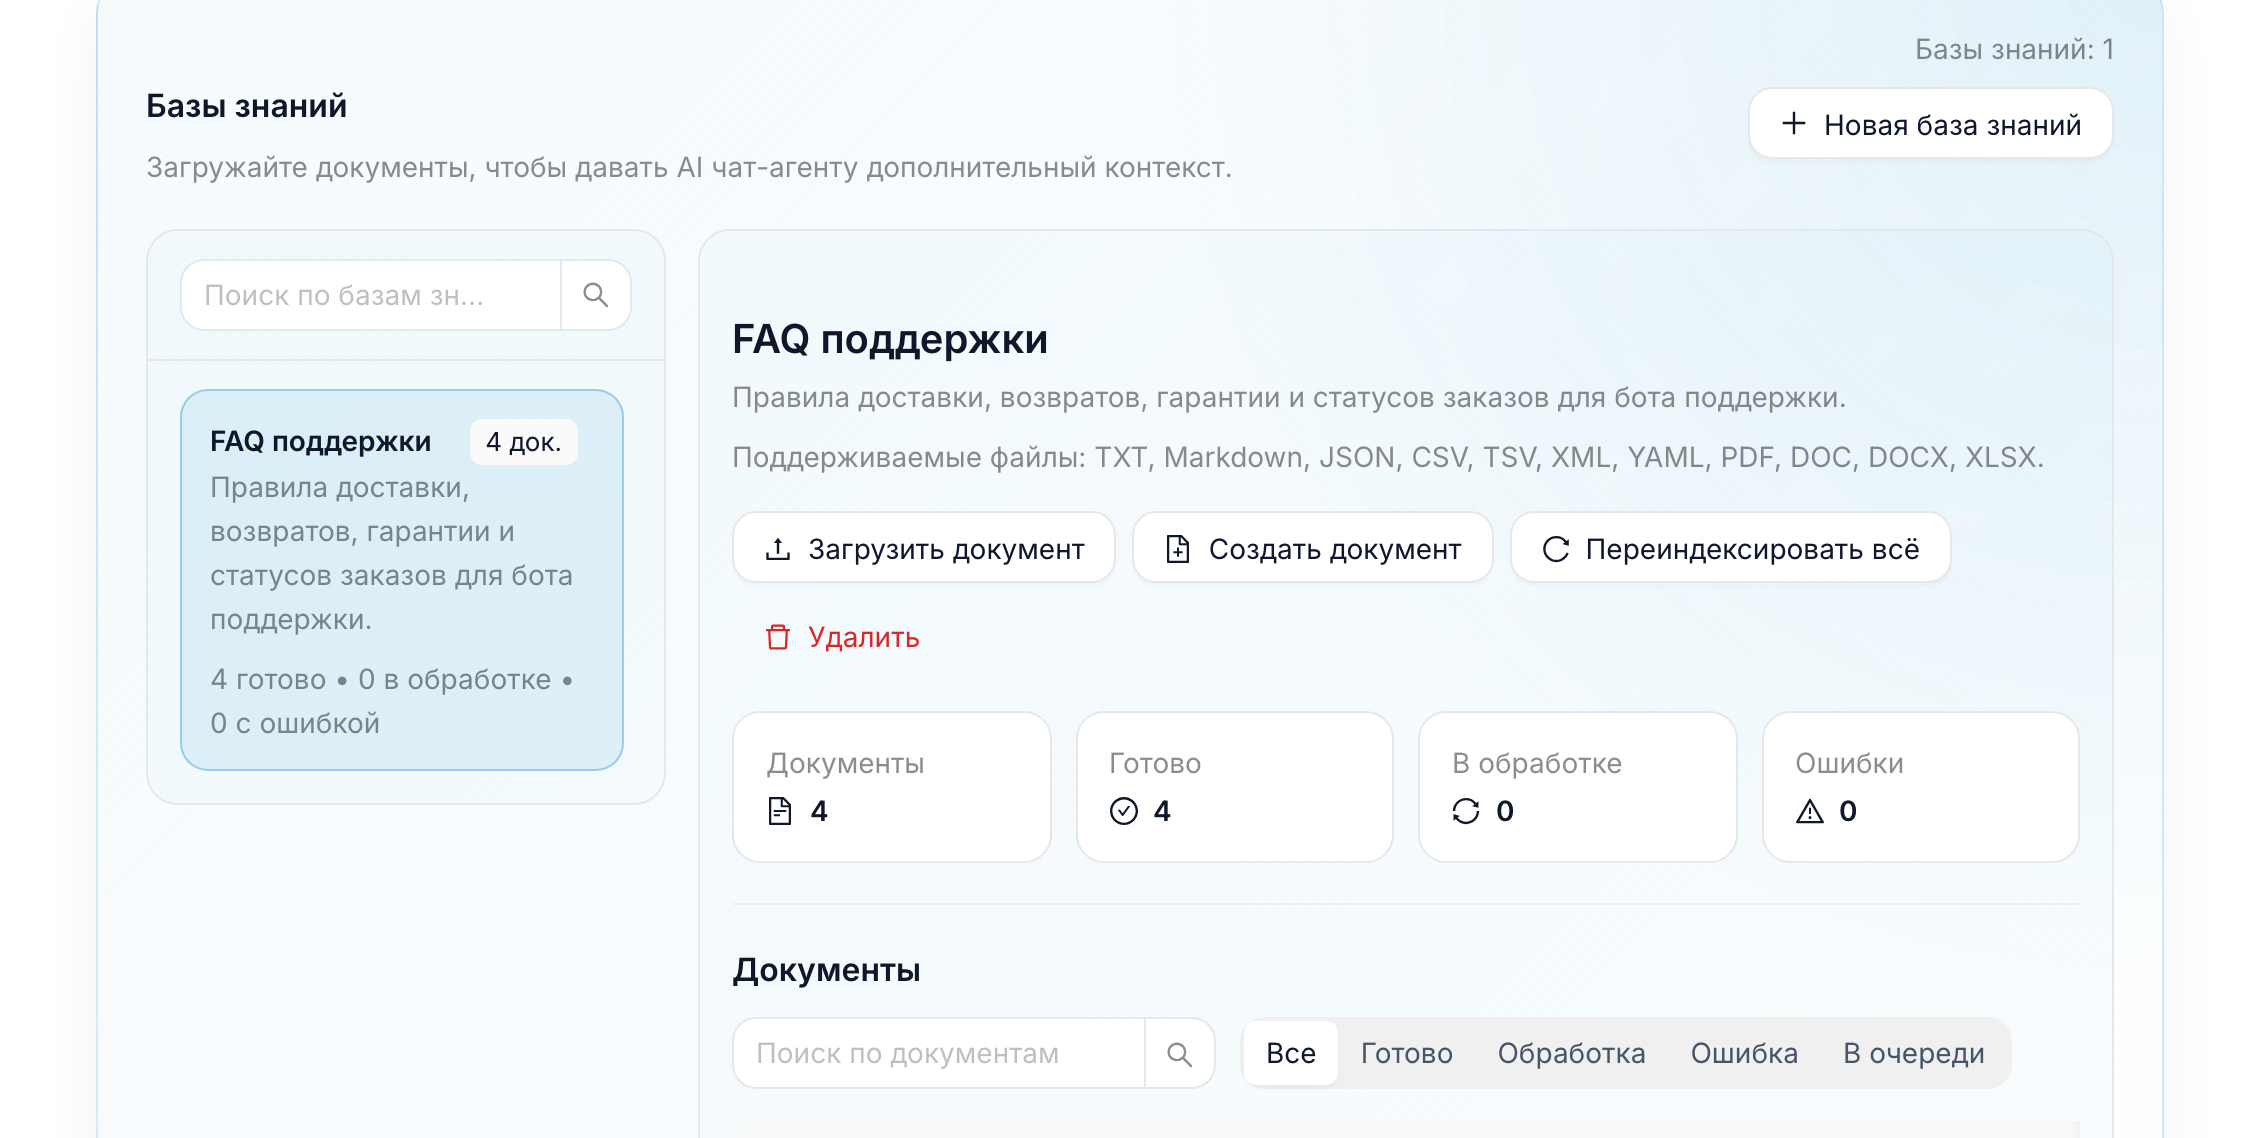
Task: Click the reindex circular arrow icon
Action: coord(1556,549)
